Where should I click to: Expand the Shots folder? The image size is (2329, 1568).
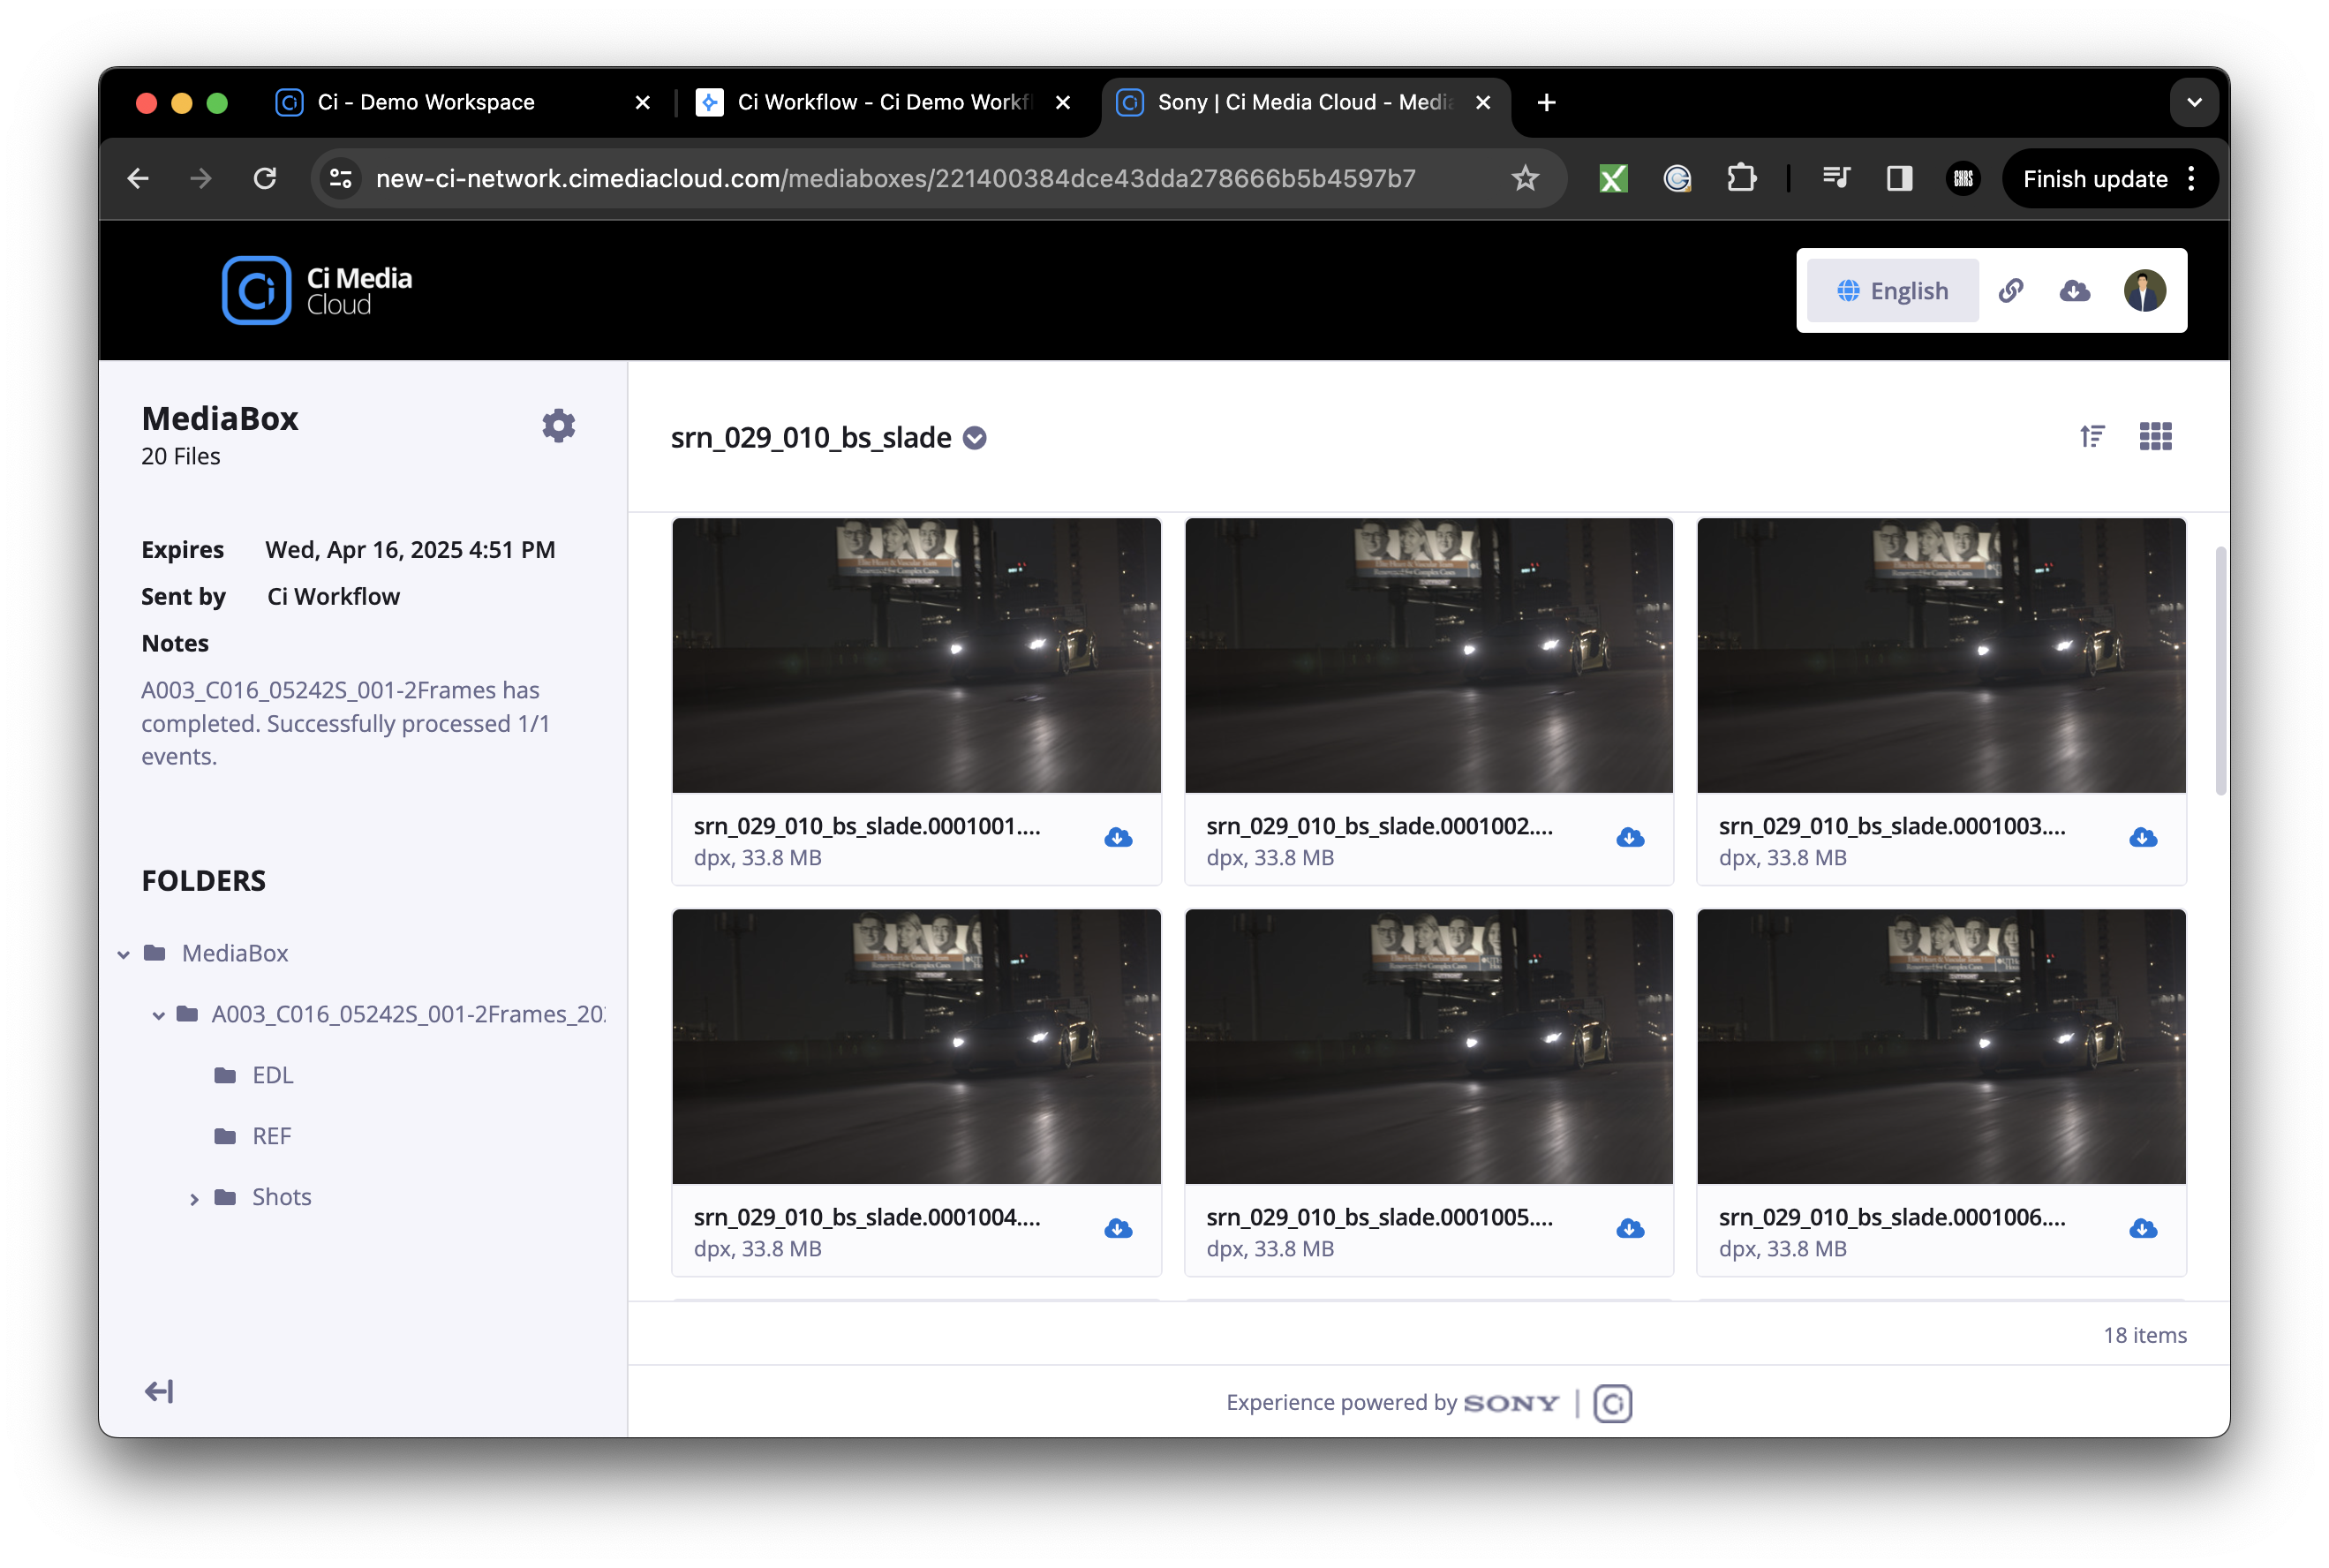[x=194, y=1198]
